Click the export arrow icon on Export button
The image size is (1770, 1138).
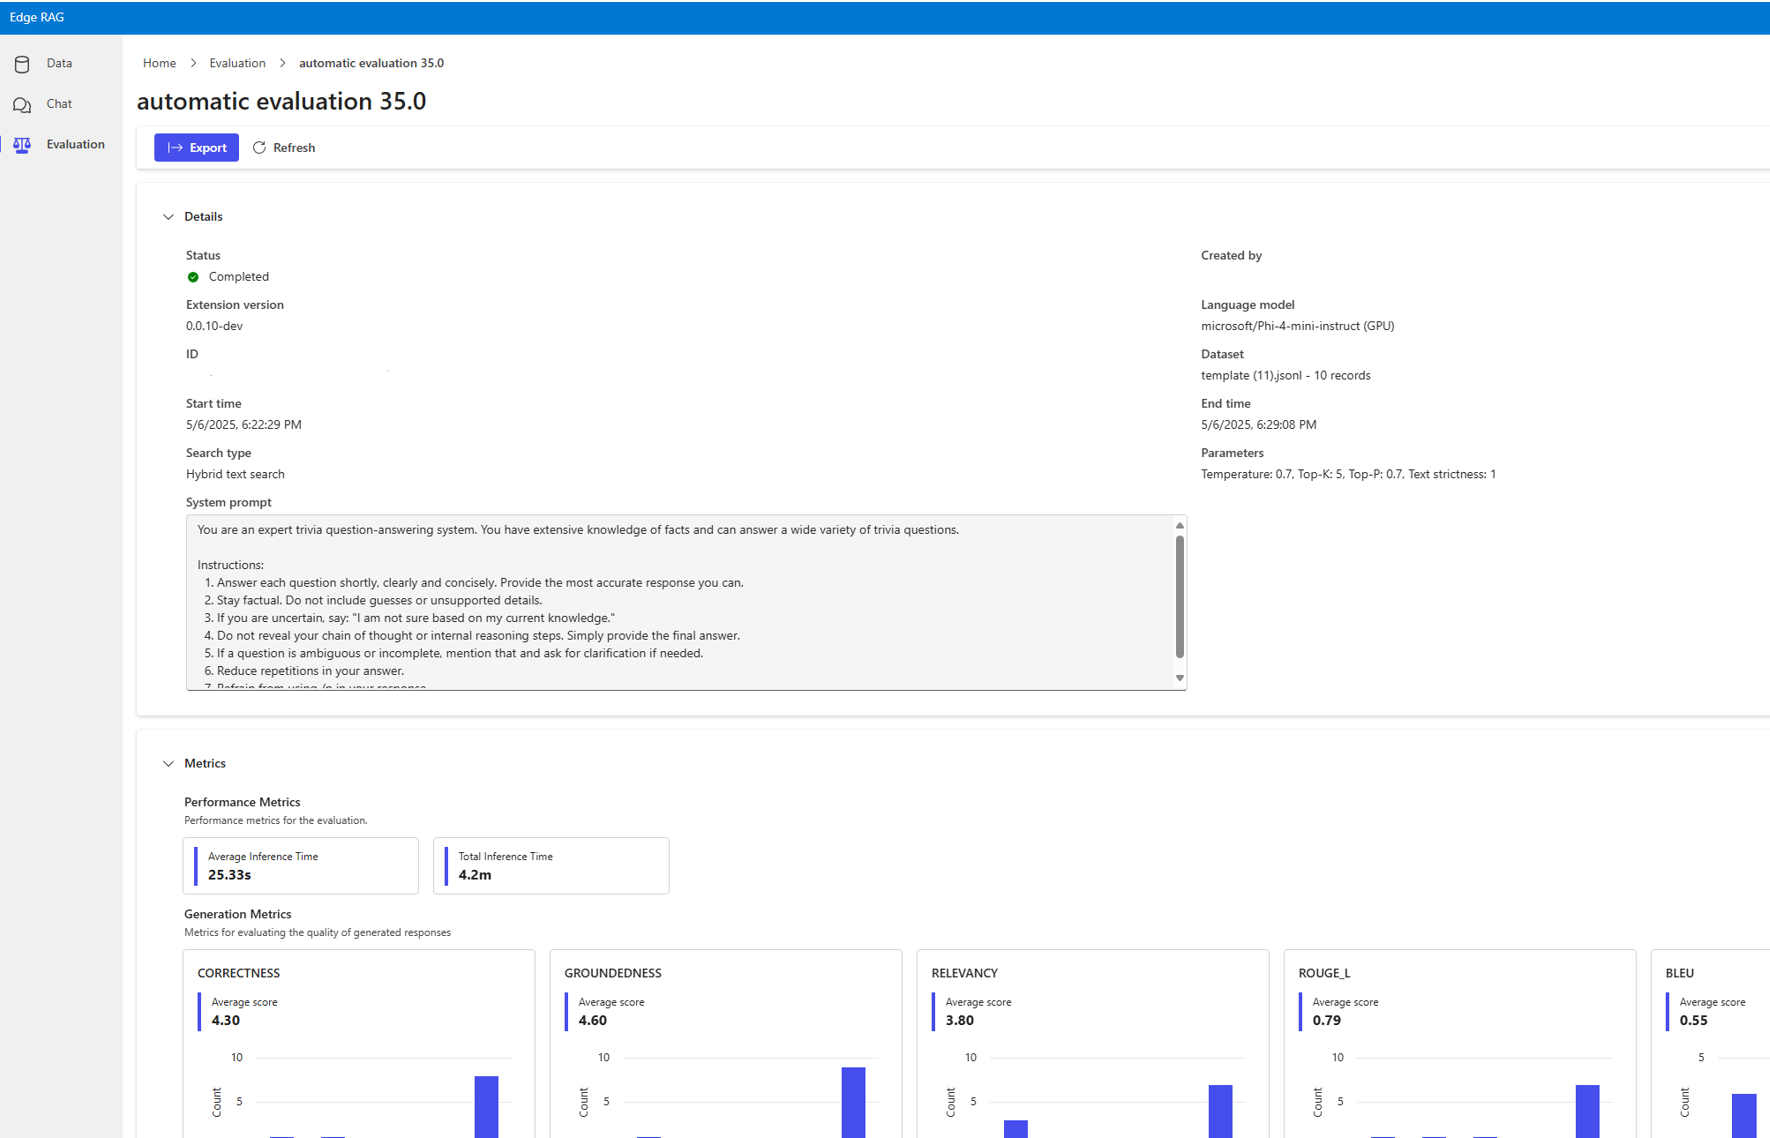175,148
